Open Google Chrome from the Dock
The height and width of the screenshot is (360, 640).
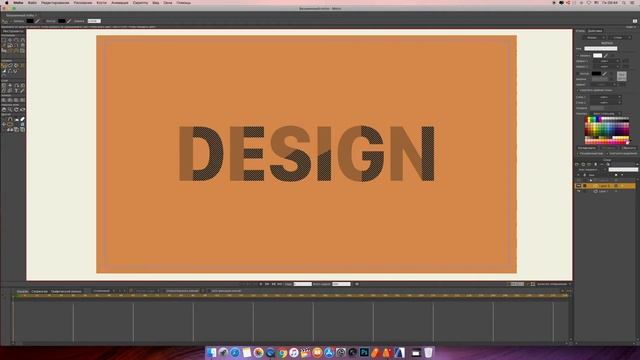pyautogui.click(x=282, y=353)
